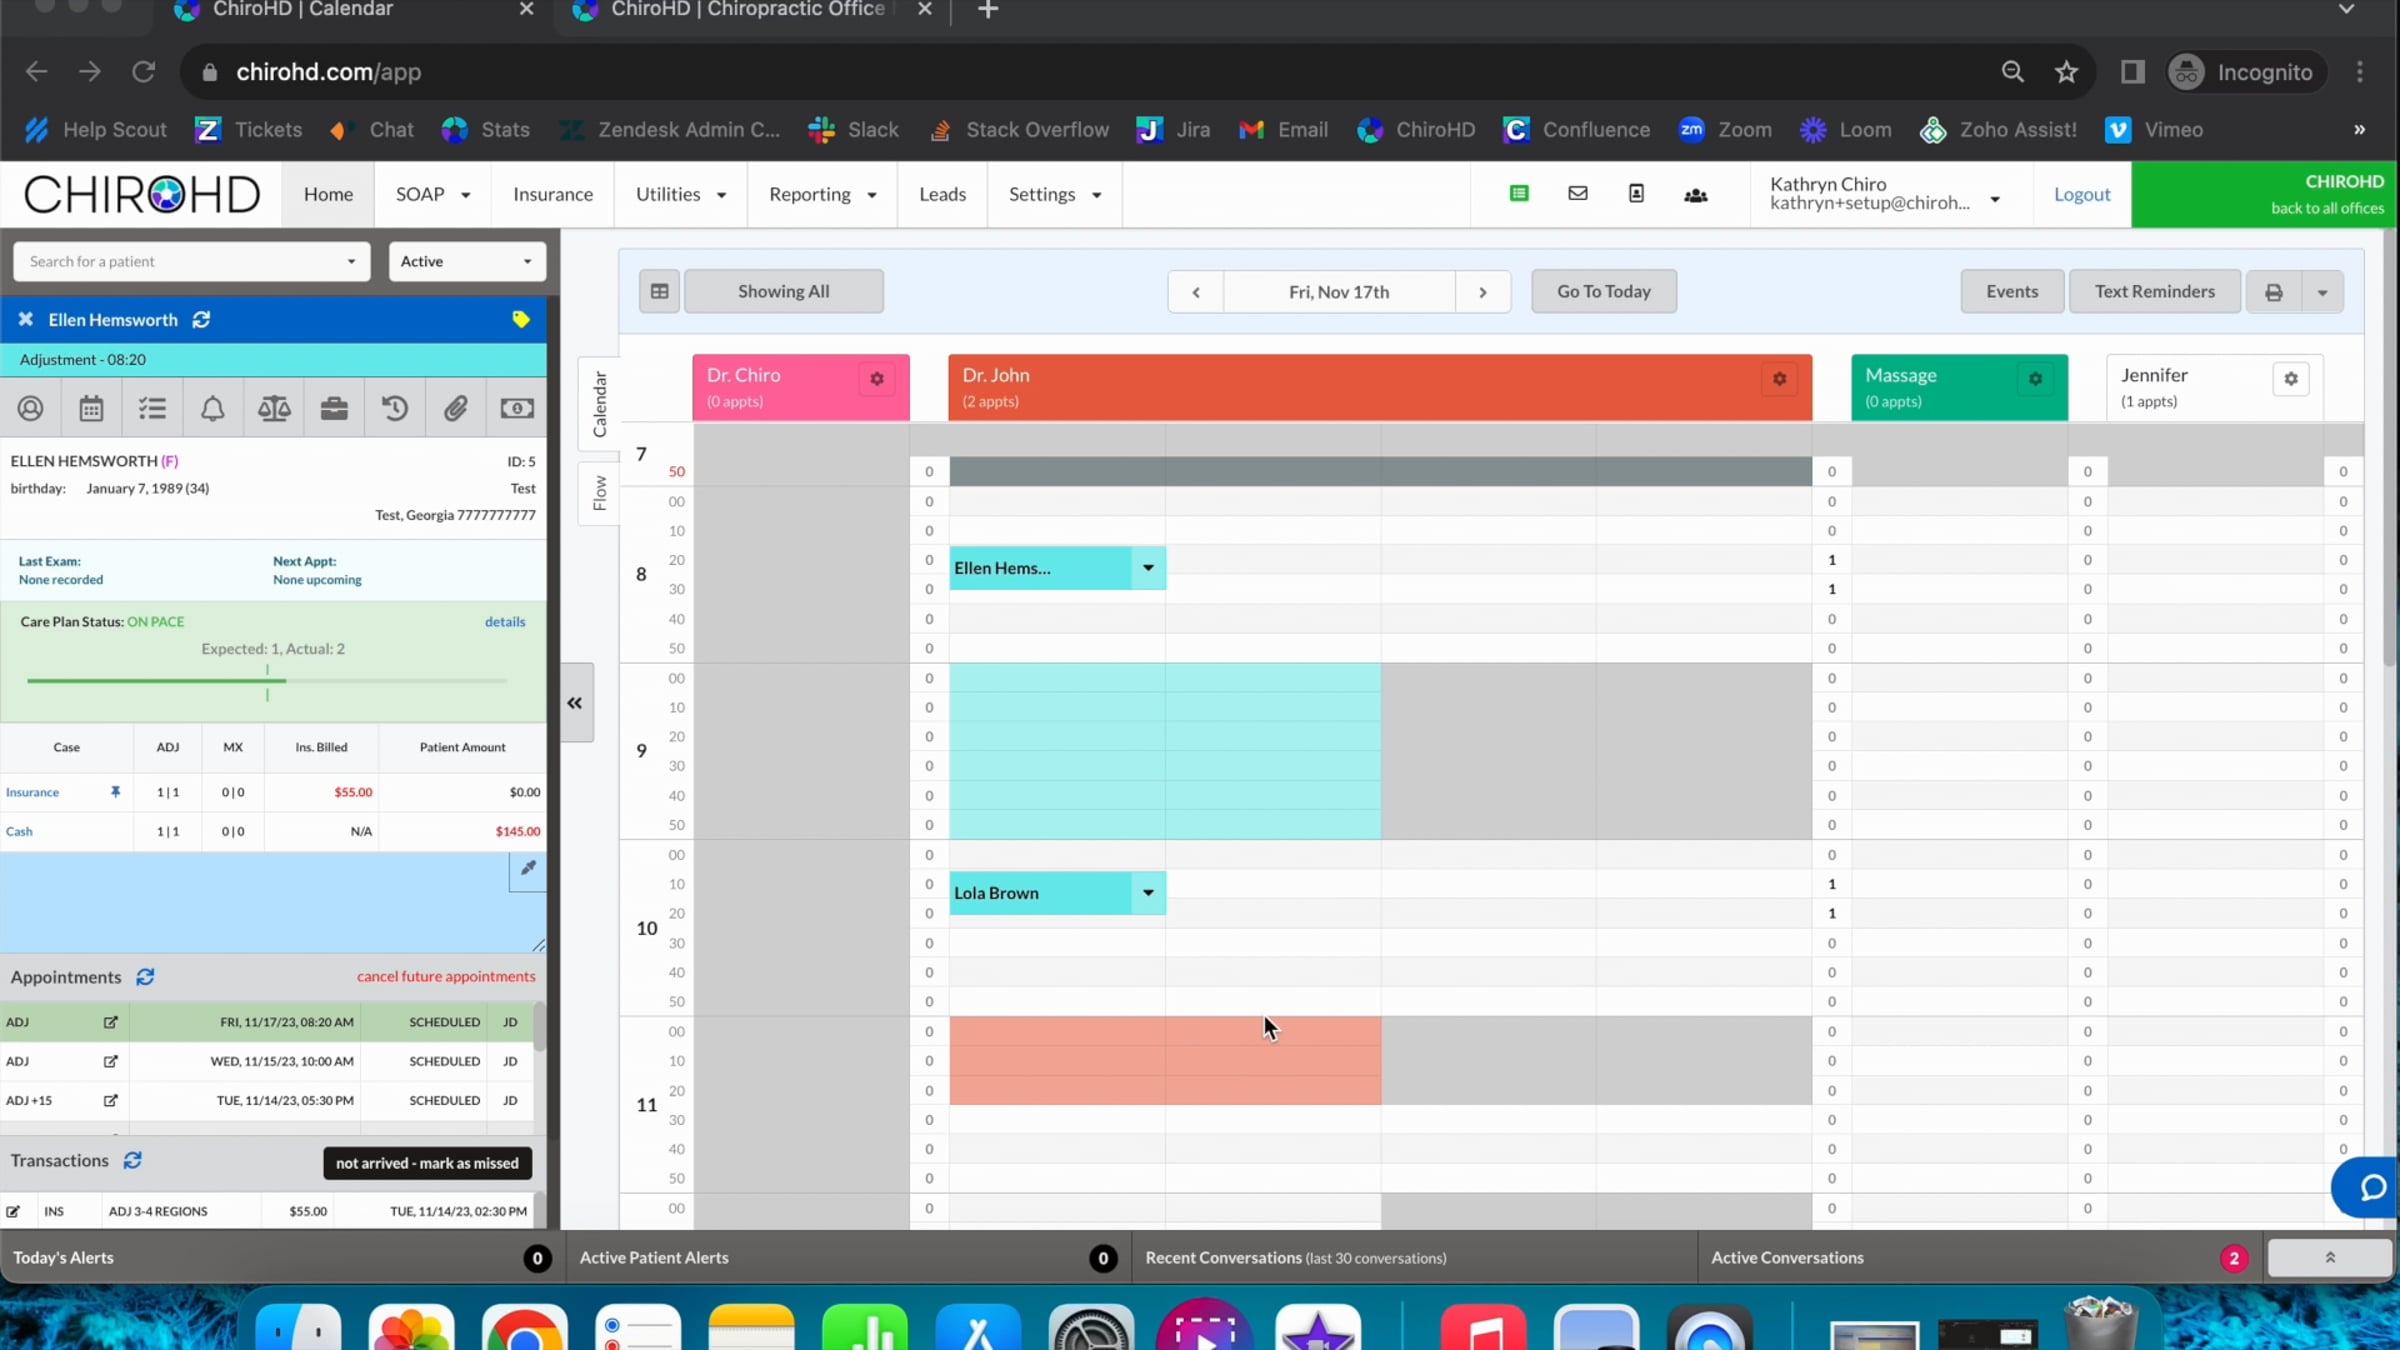
Task: Open the patient alerts bell icon
Action: tap(213, 408)
